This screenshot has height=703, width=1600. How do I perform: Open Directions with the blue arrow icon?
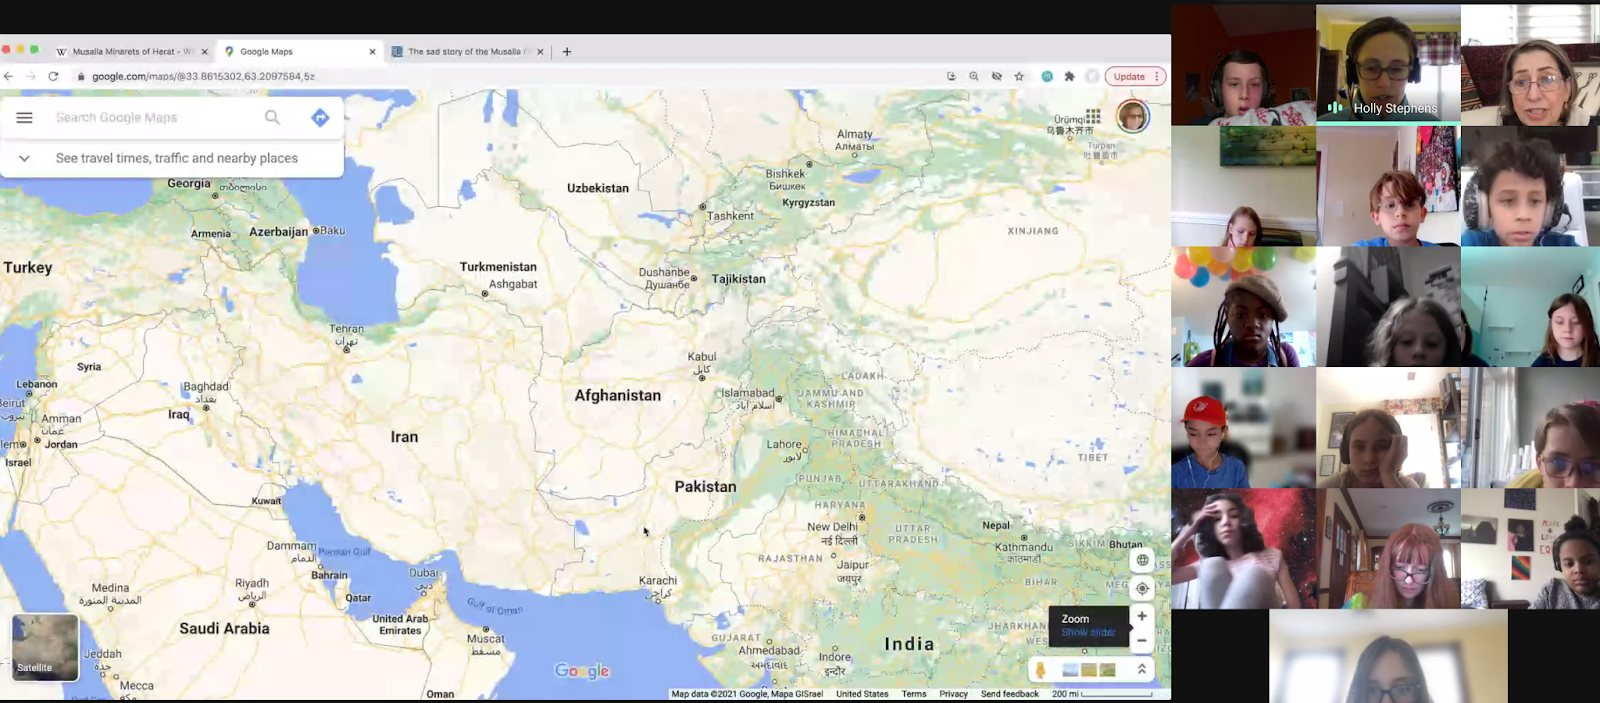[x=320, y=118]
